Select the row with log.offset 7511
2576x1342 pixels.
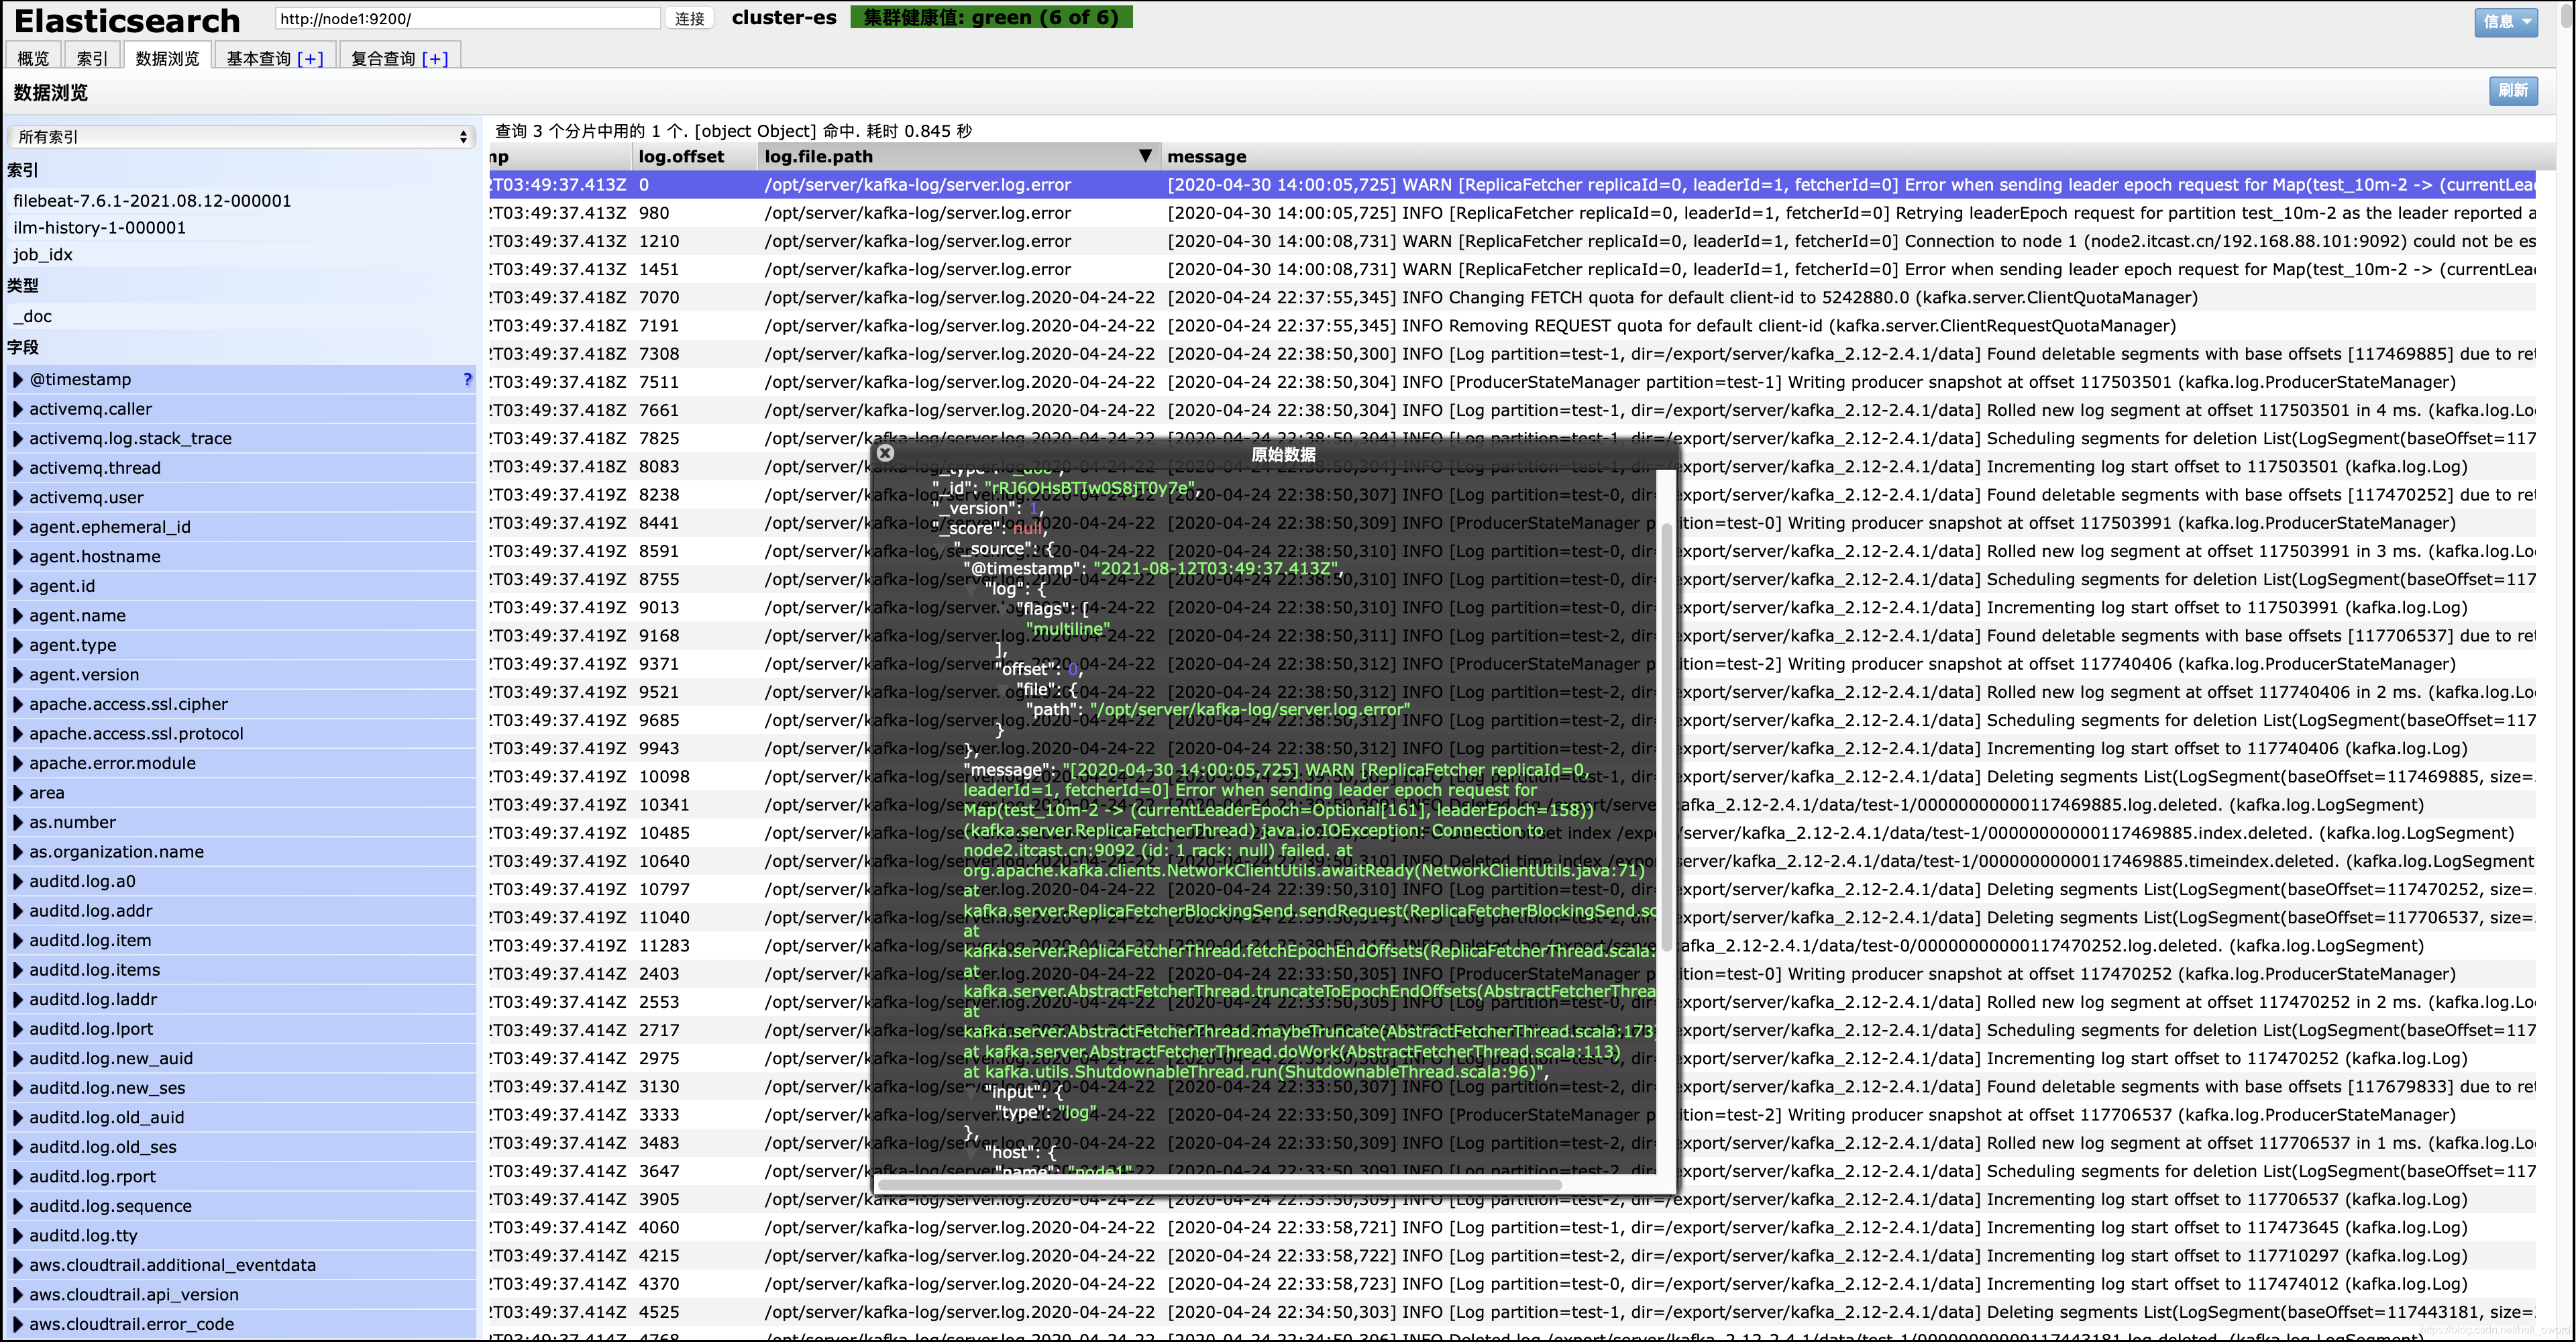click(1512, 382)
